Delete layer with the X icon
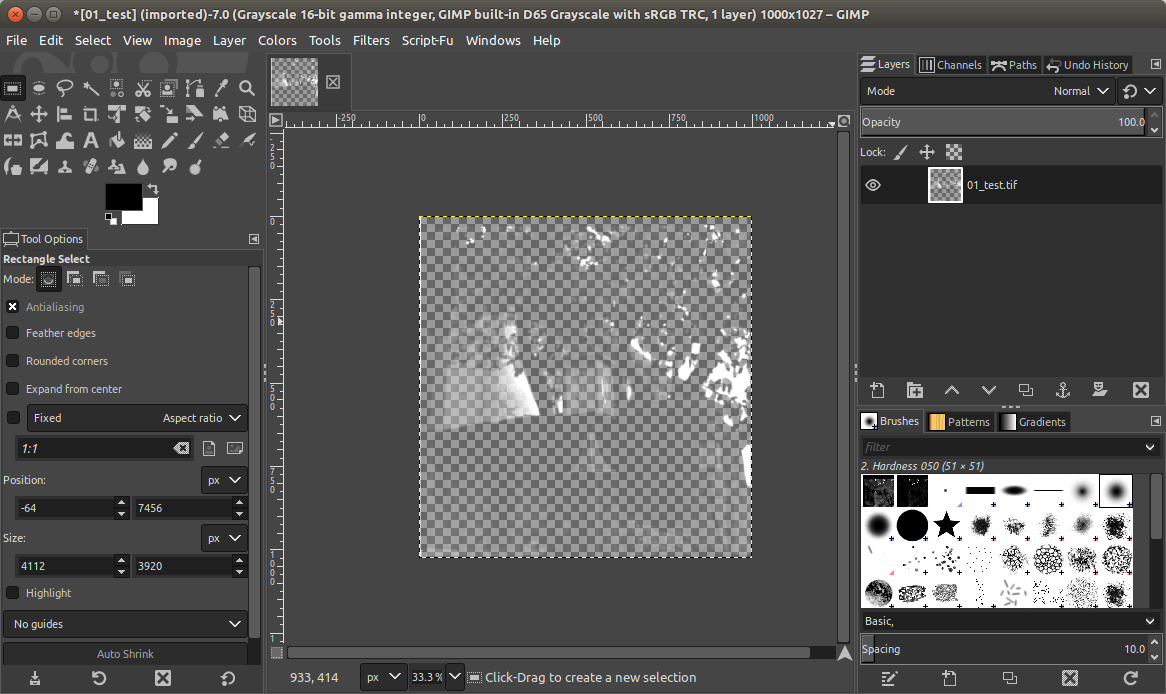The image size is (1166, 694). click(x=1141, y=390)
